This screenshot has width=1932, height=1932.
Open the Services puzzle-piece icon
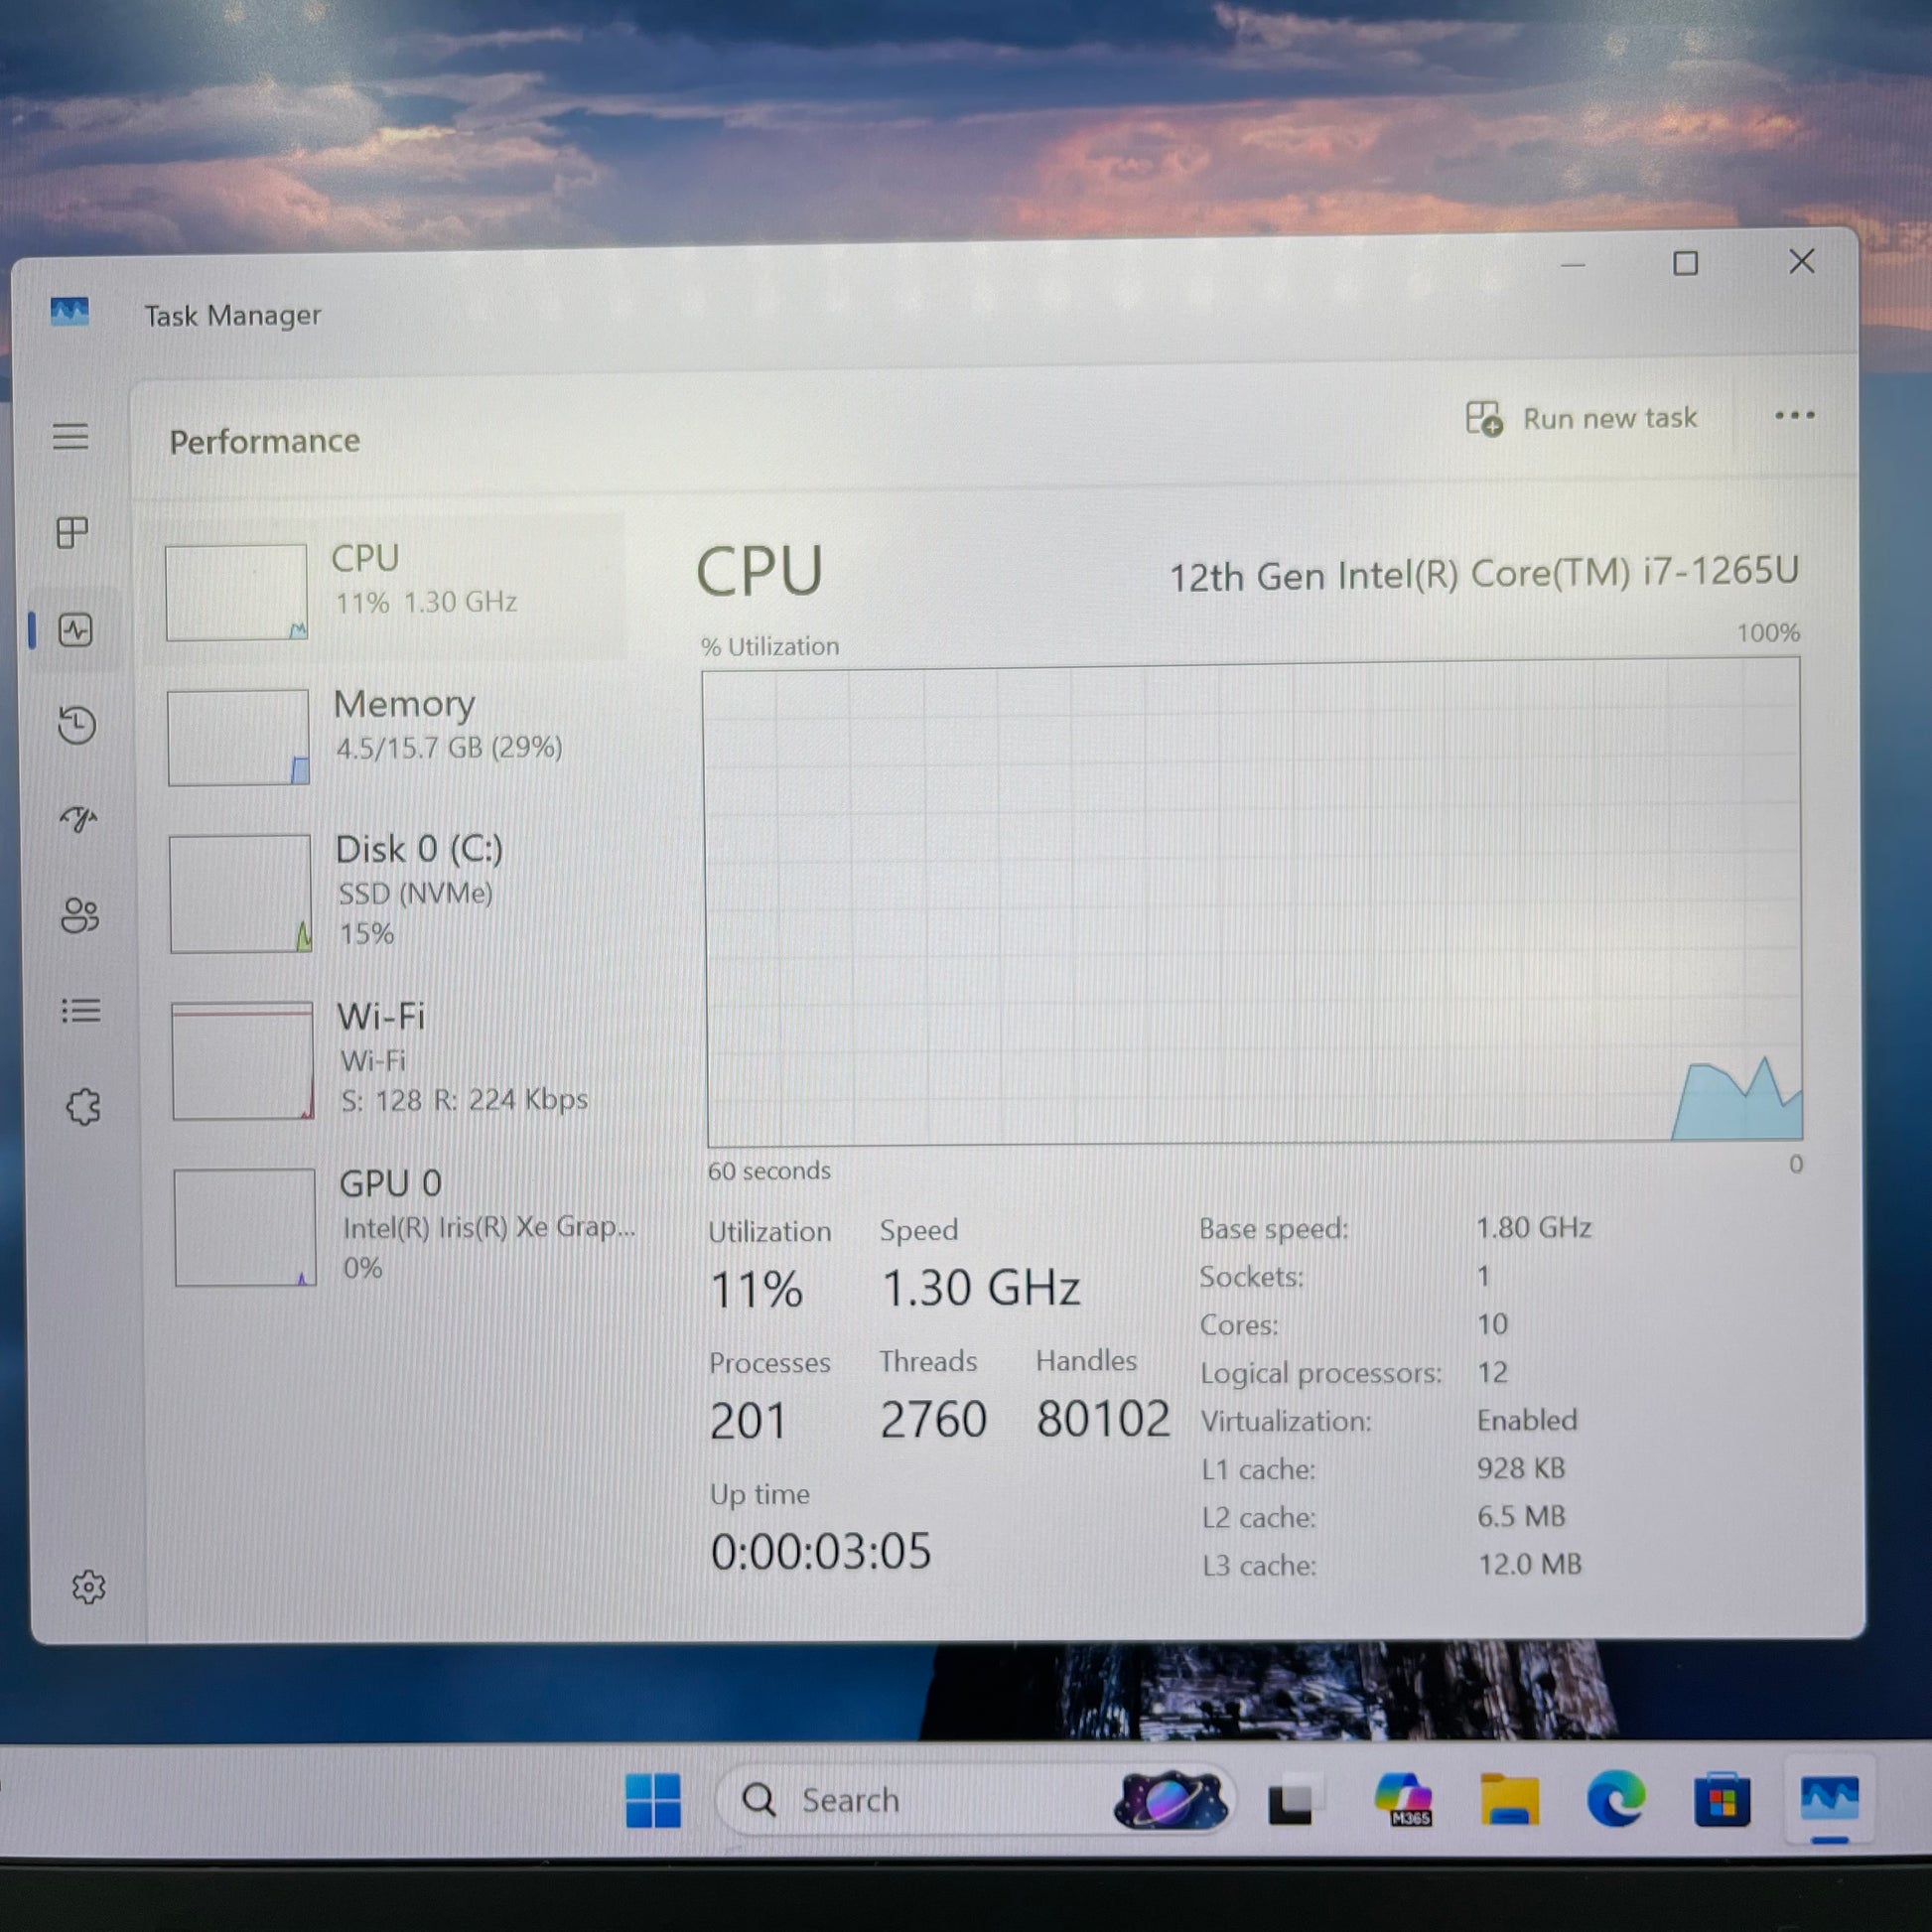coord(83,1107)
